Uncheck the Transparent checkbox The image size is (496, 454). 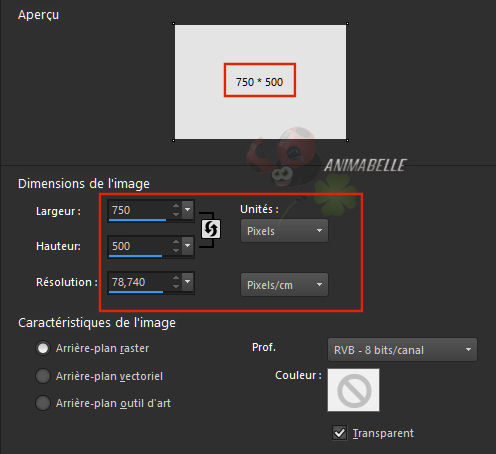point(340,433)
